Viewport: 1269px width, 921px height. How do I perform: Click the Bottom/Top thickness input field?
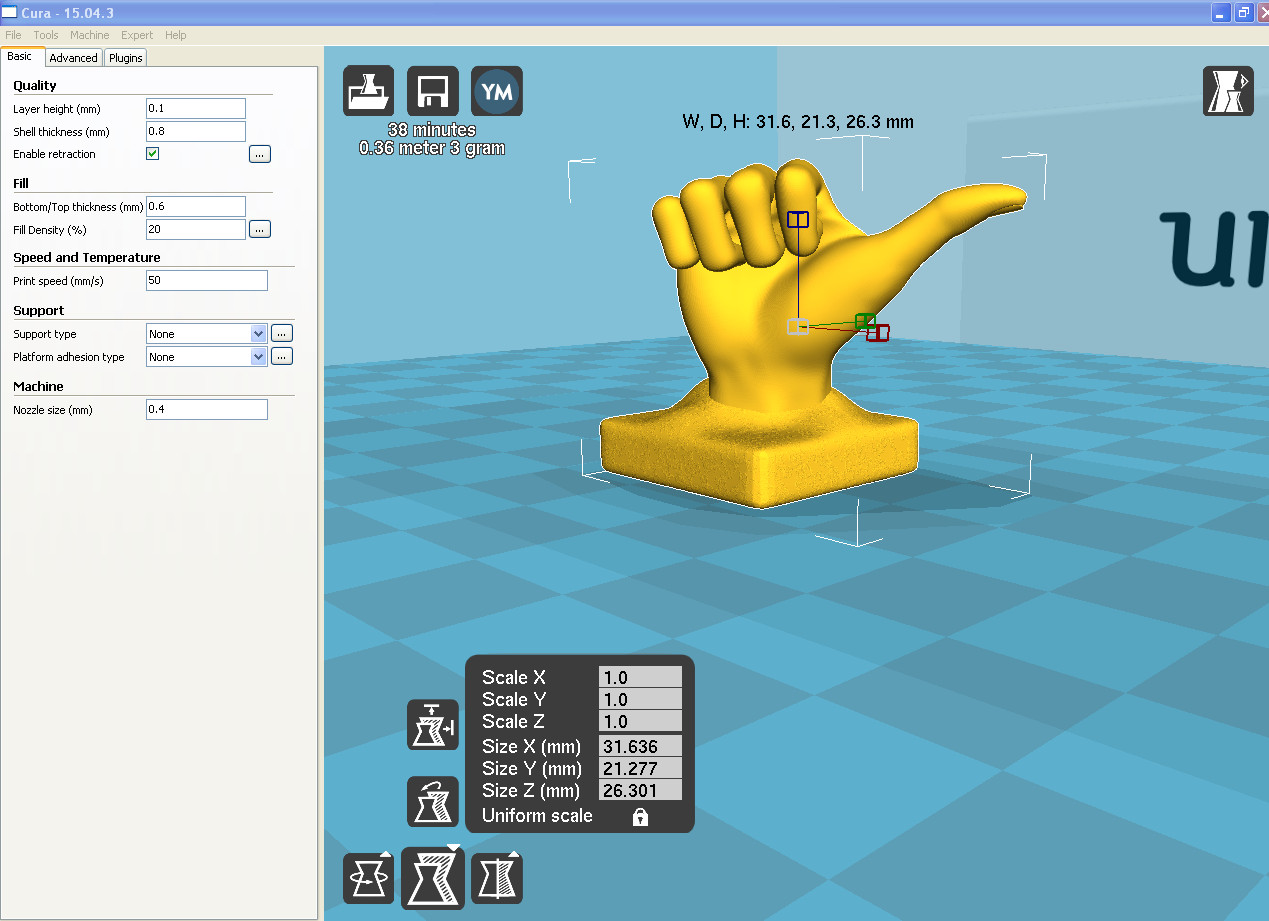point(196,206)
